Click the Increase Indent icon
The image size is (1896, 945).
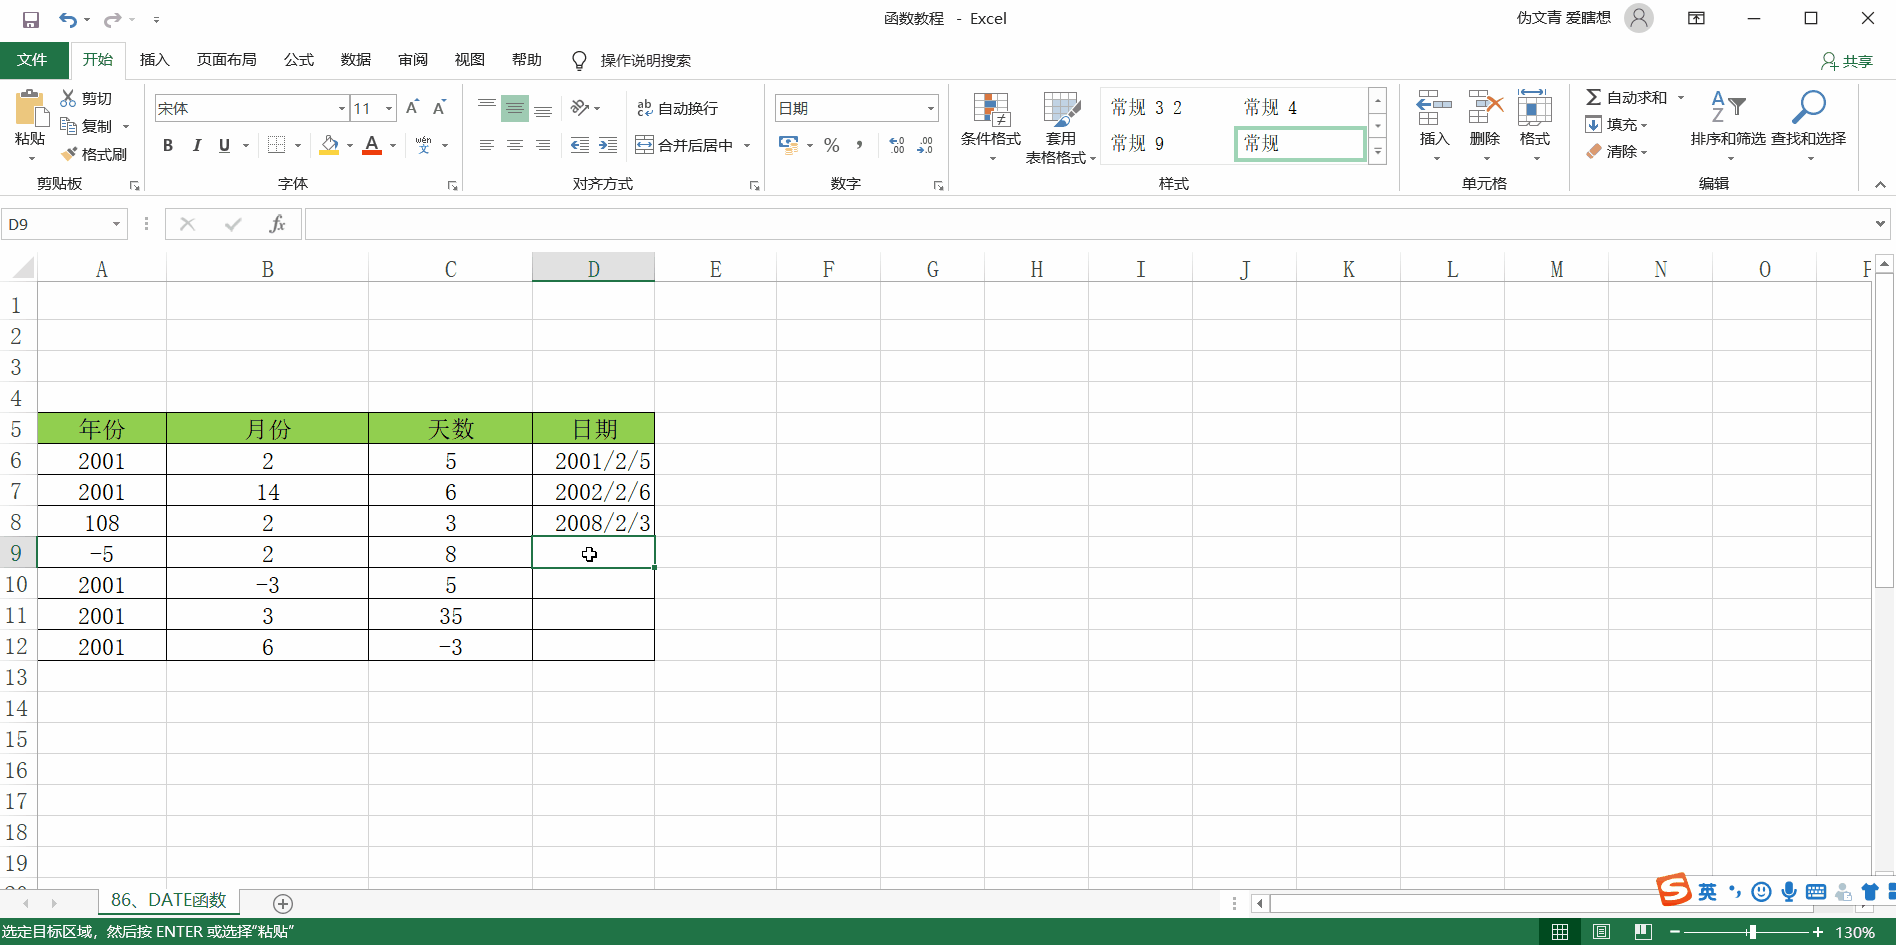click(608, 145)
